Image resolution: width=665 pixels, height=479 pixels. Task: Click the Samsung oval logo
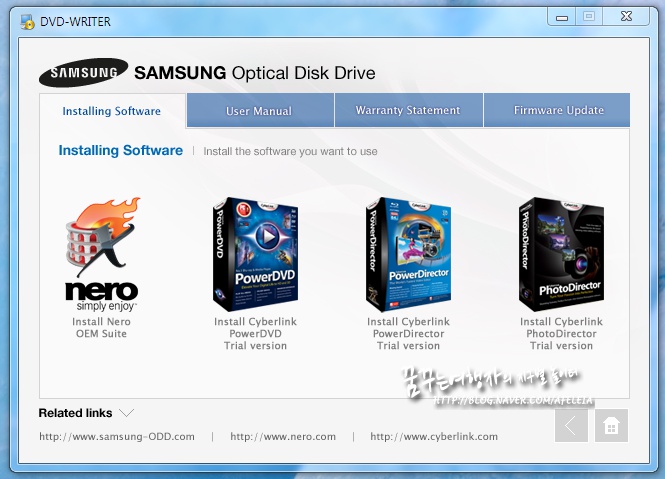coord(84,73)
